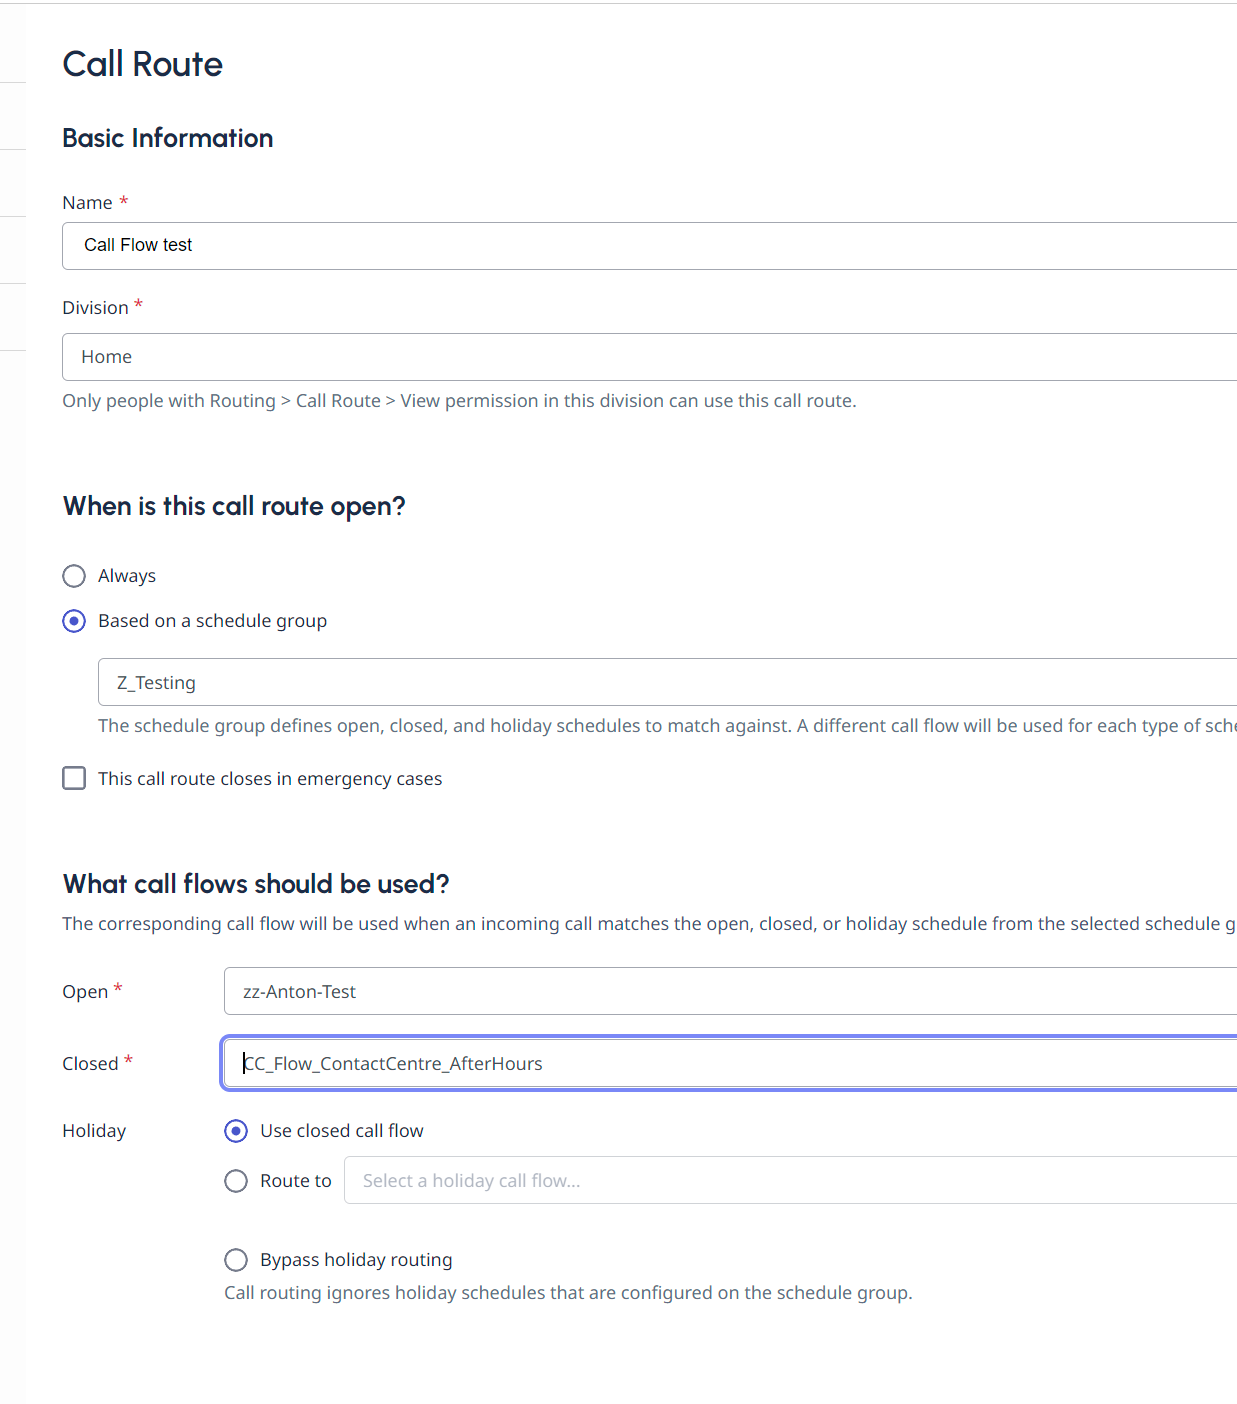This screenshot has width=1237, height=1404.
Task: Click the What call flows should be used heading
Action: [256, 884]
